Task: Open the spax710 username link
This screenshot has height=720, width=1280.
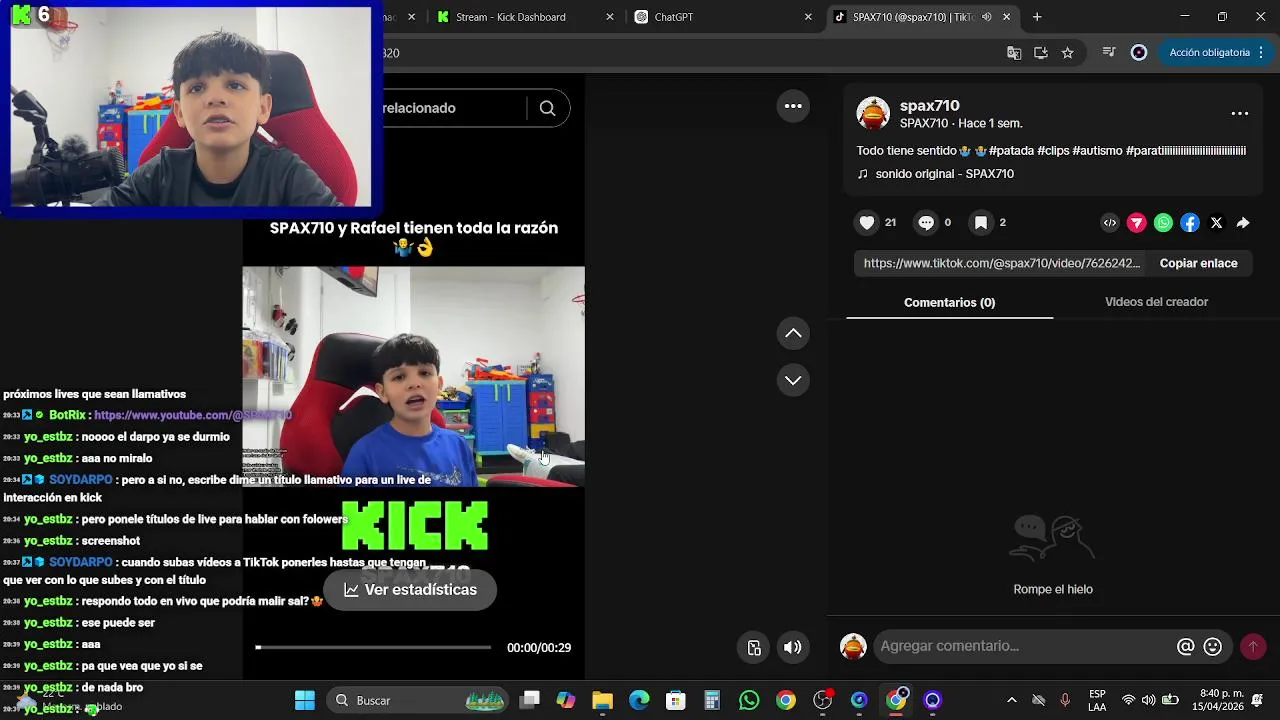Action: [929, 105]
